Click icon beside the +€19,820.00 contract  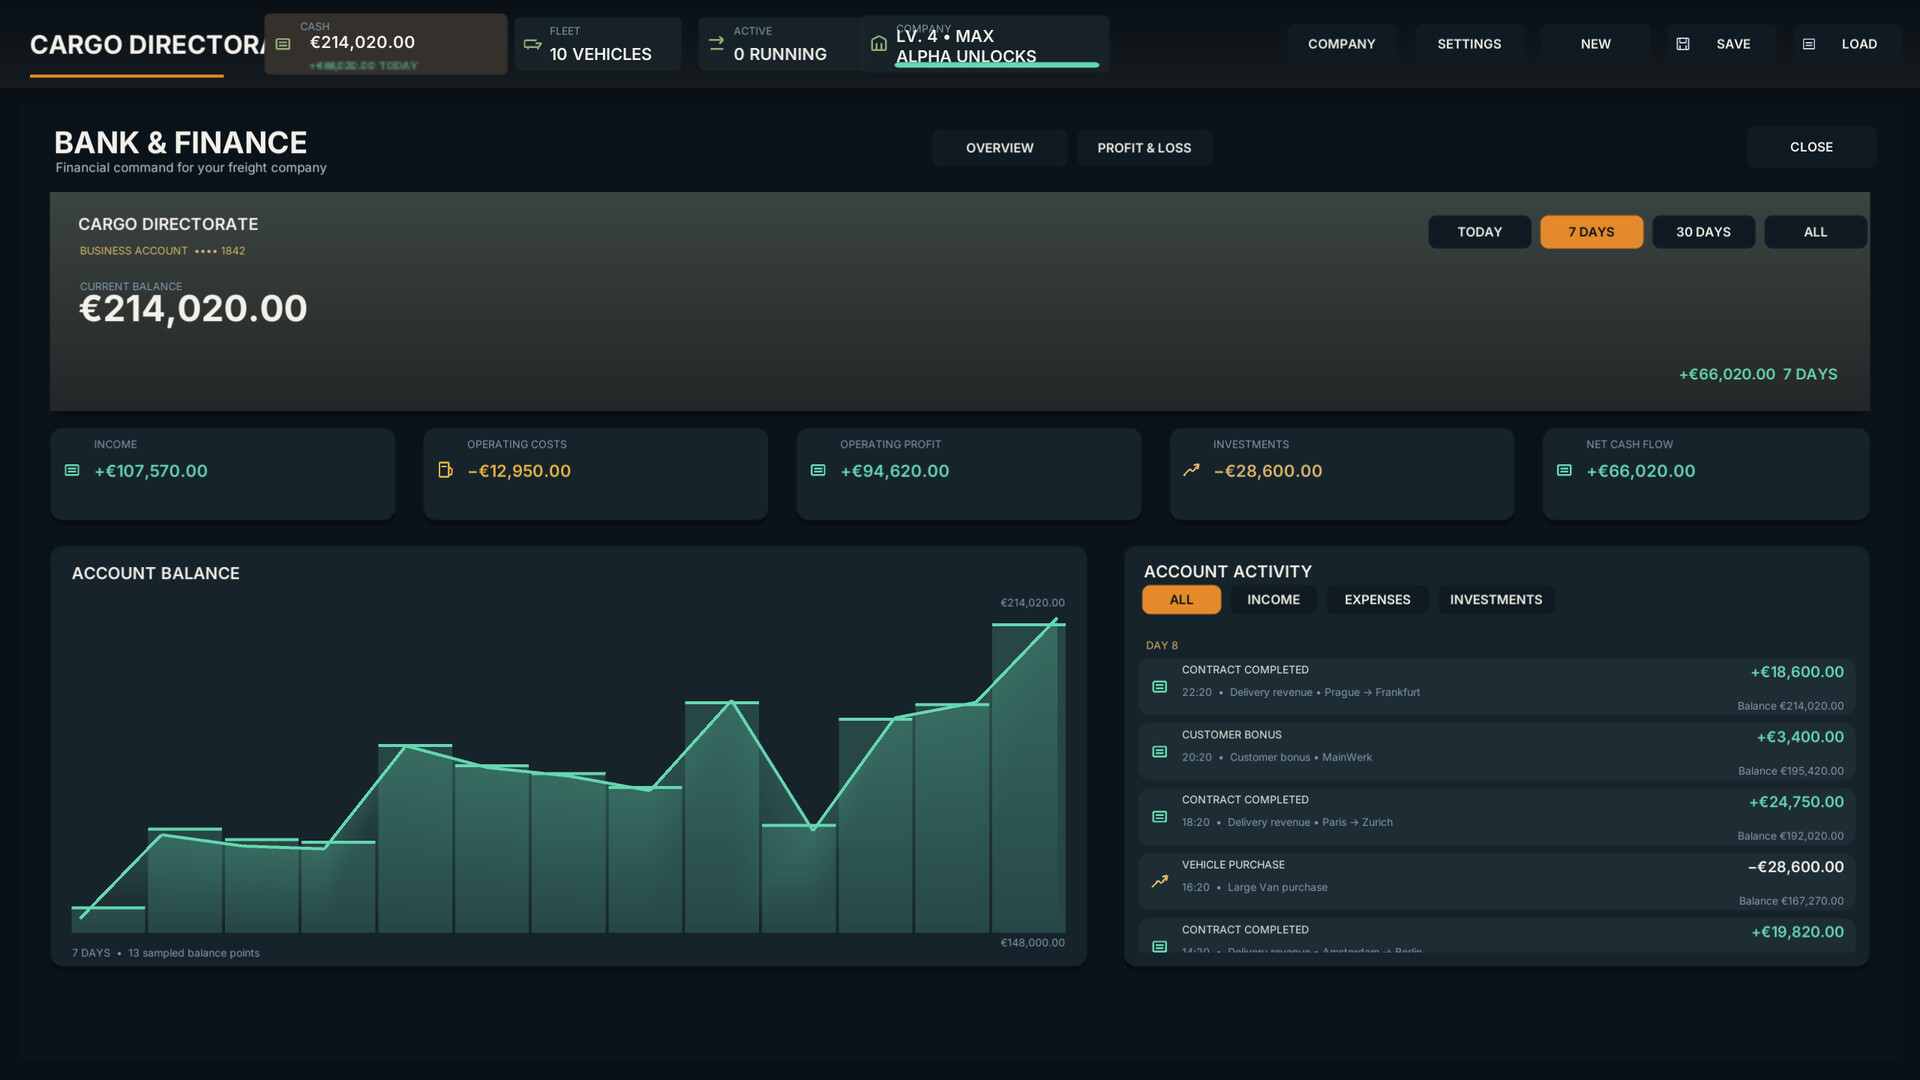pyautogui.click(x=1160, y=946)
